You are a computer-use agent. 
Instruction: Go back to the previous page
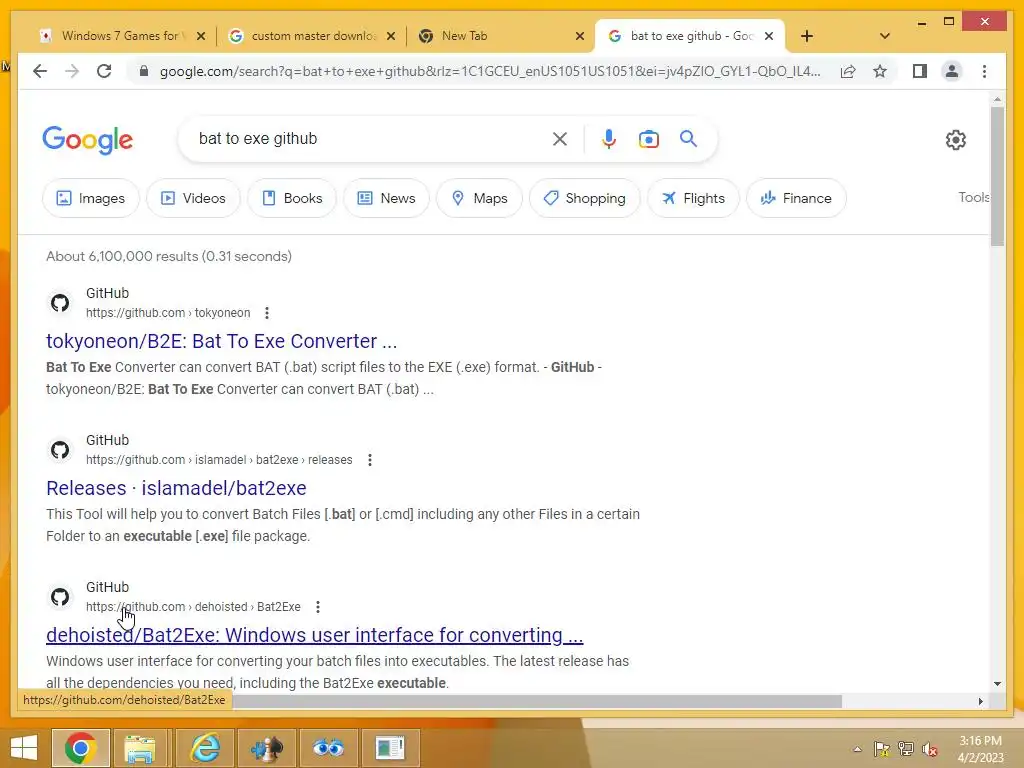pyautogui.click(x=40, y=71)
